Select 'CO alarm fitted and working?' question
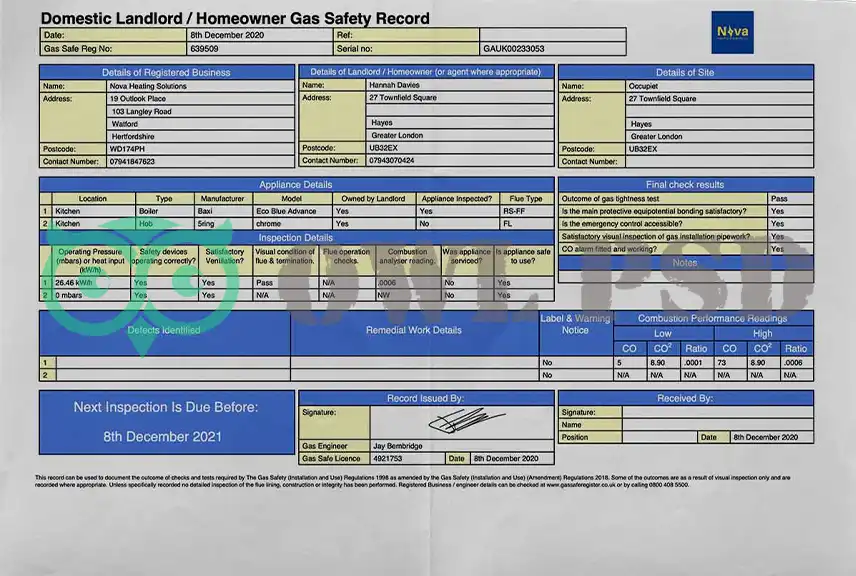 (x=609, y=249)
